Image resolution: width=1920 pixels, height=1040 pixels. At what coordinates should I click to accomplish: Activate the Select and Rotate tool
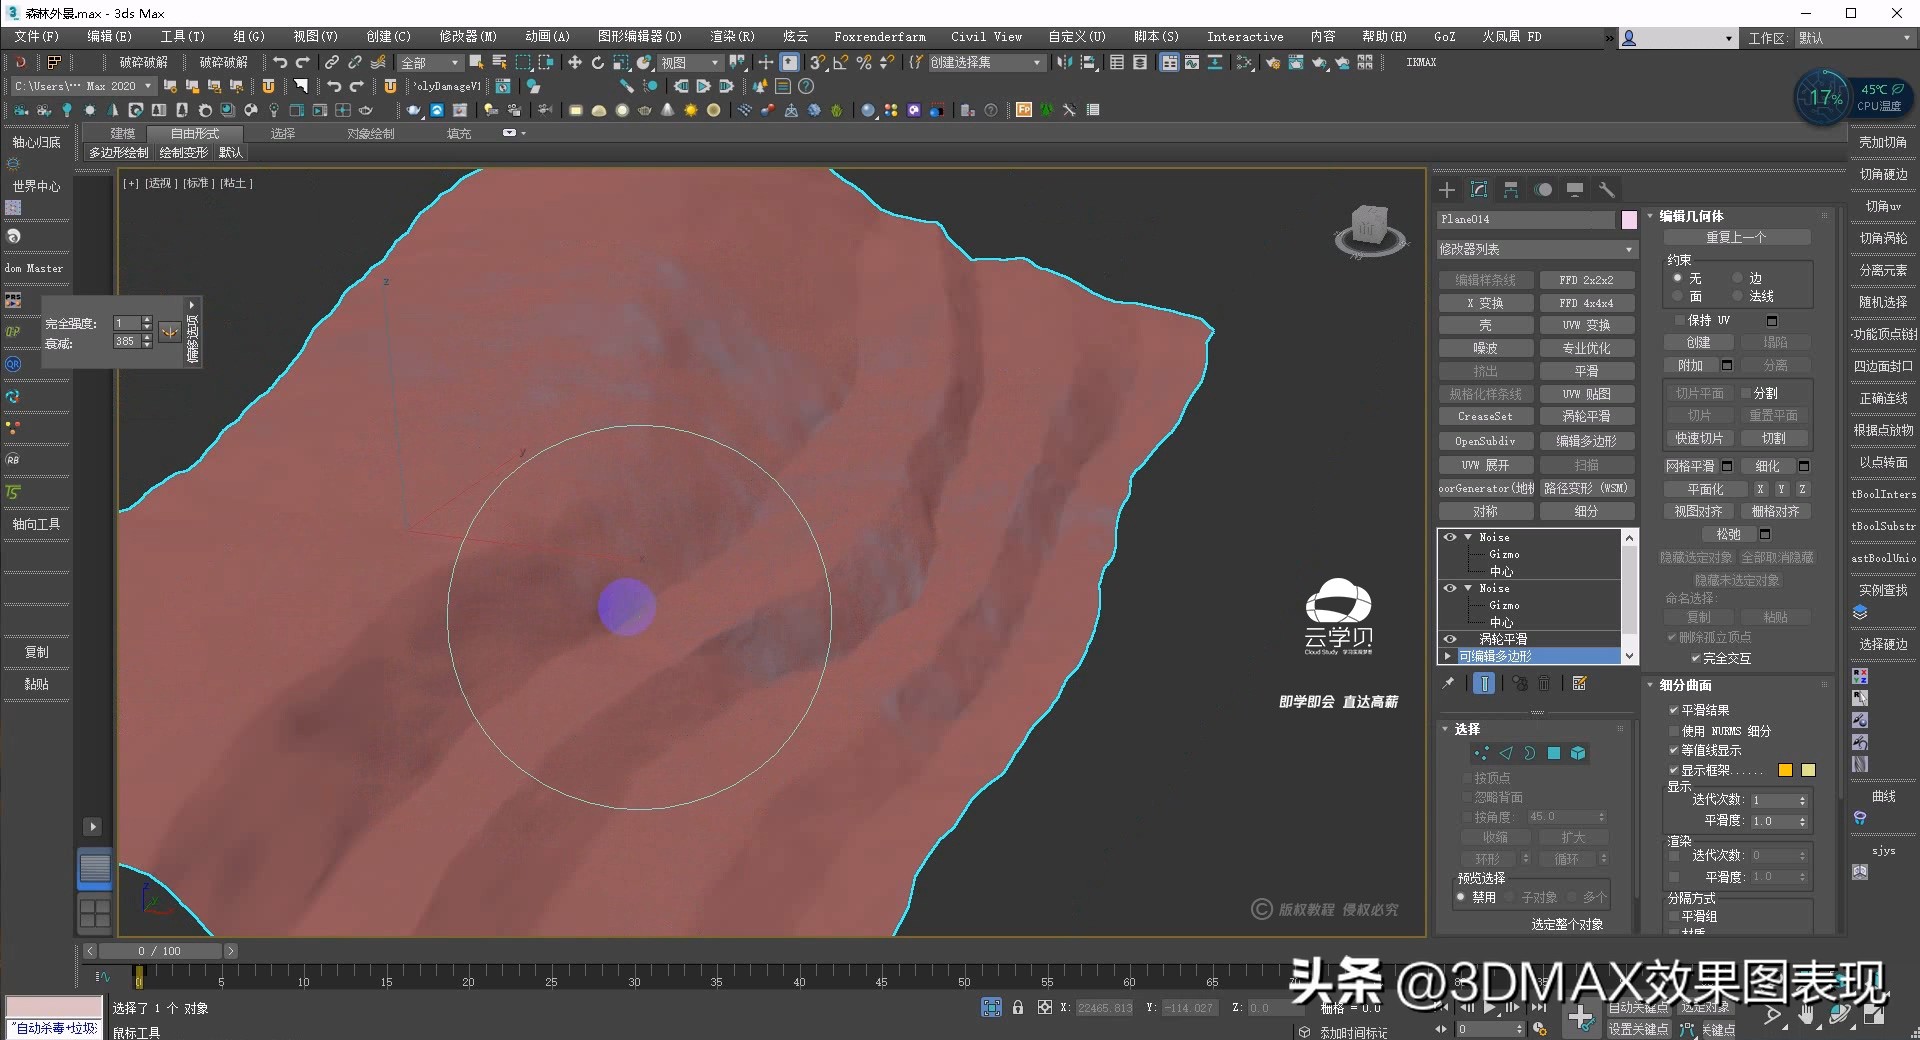click(597, 62)
